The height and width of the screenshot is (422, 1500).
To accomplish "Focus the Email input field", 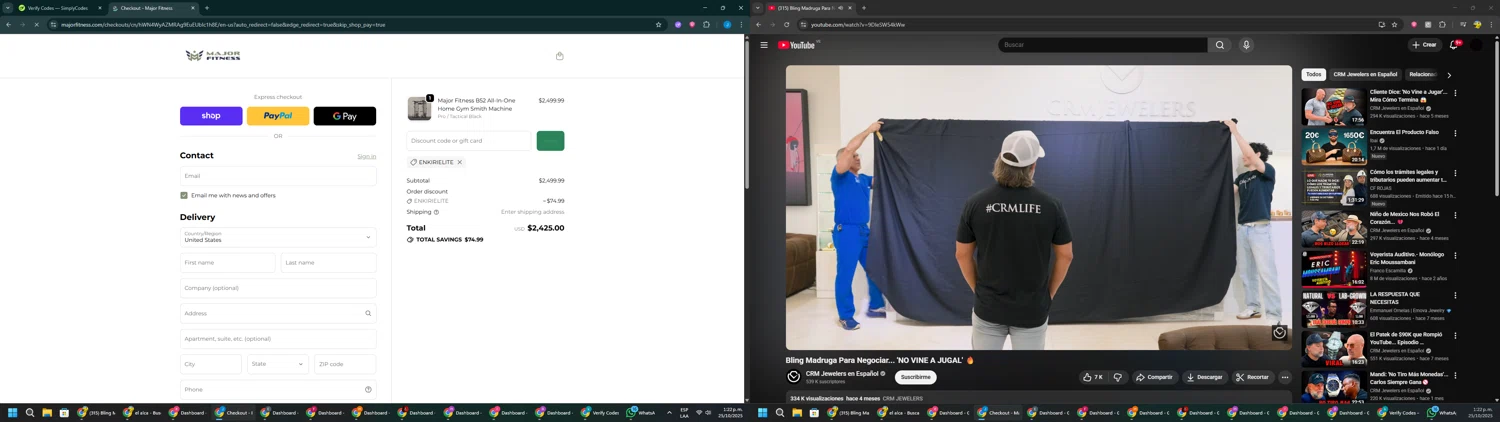I will [278, 176].
